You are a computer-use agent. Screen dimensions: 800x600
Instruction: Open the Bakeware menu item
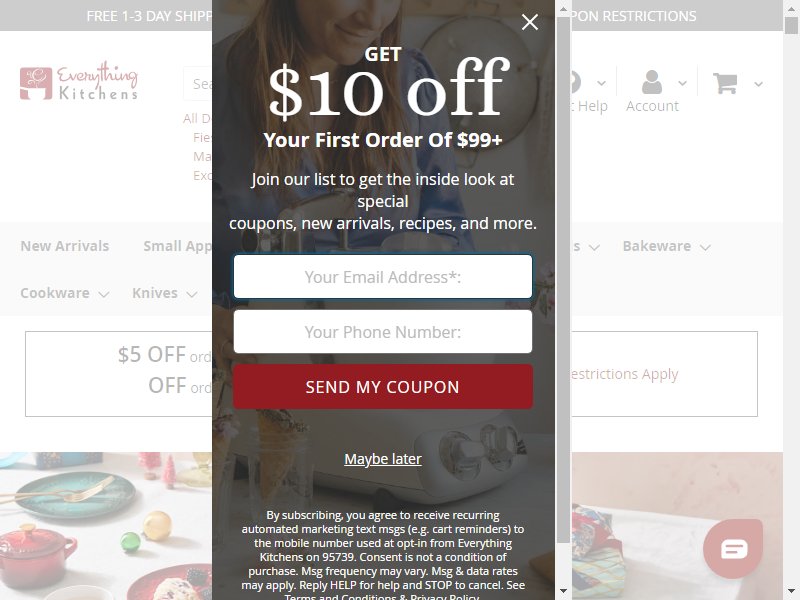[x=657, y=246]
